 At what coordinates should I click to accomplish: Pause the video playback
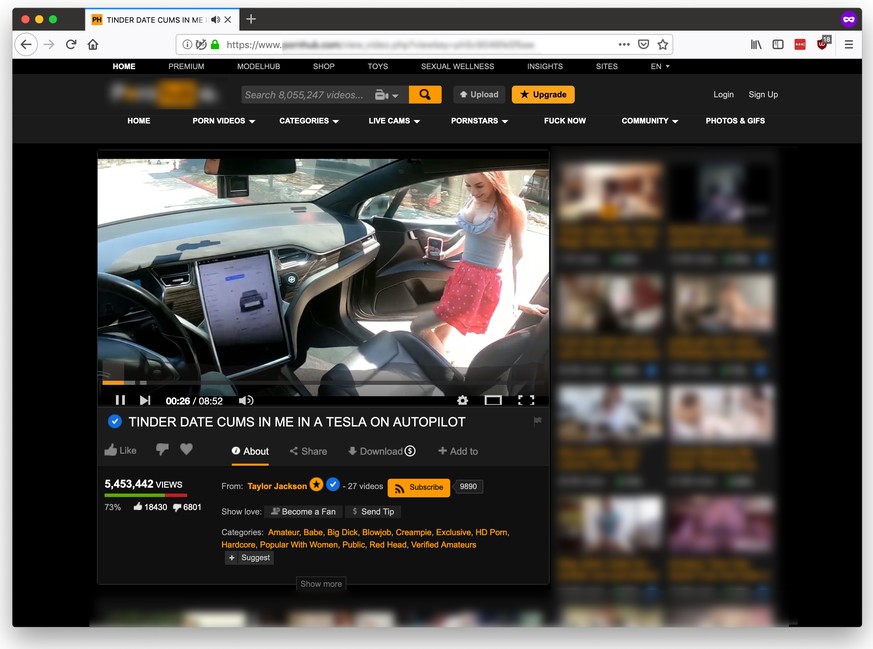point(120,400)
